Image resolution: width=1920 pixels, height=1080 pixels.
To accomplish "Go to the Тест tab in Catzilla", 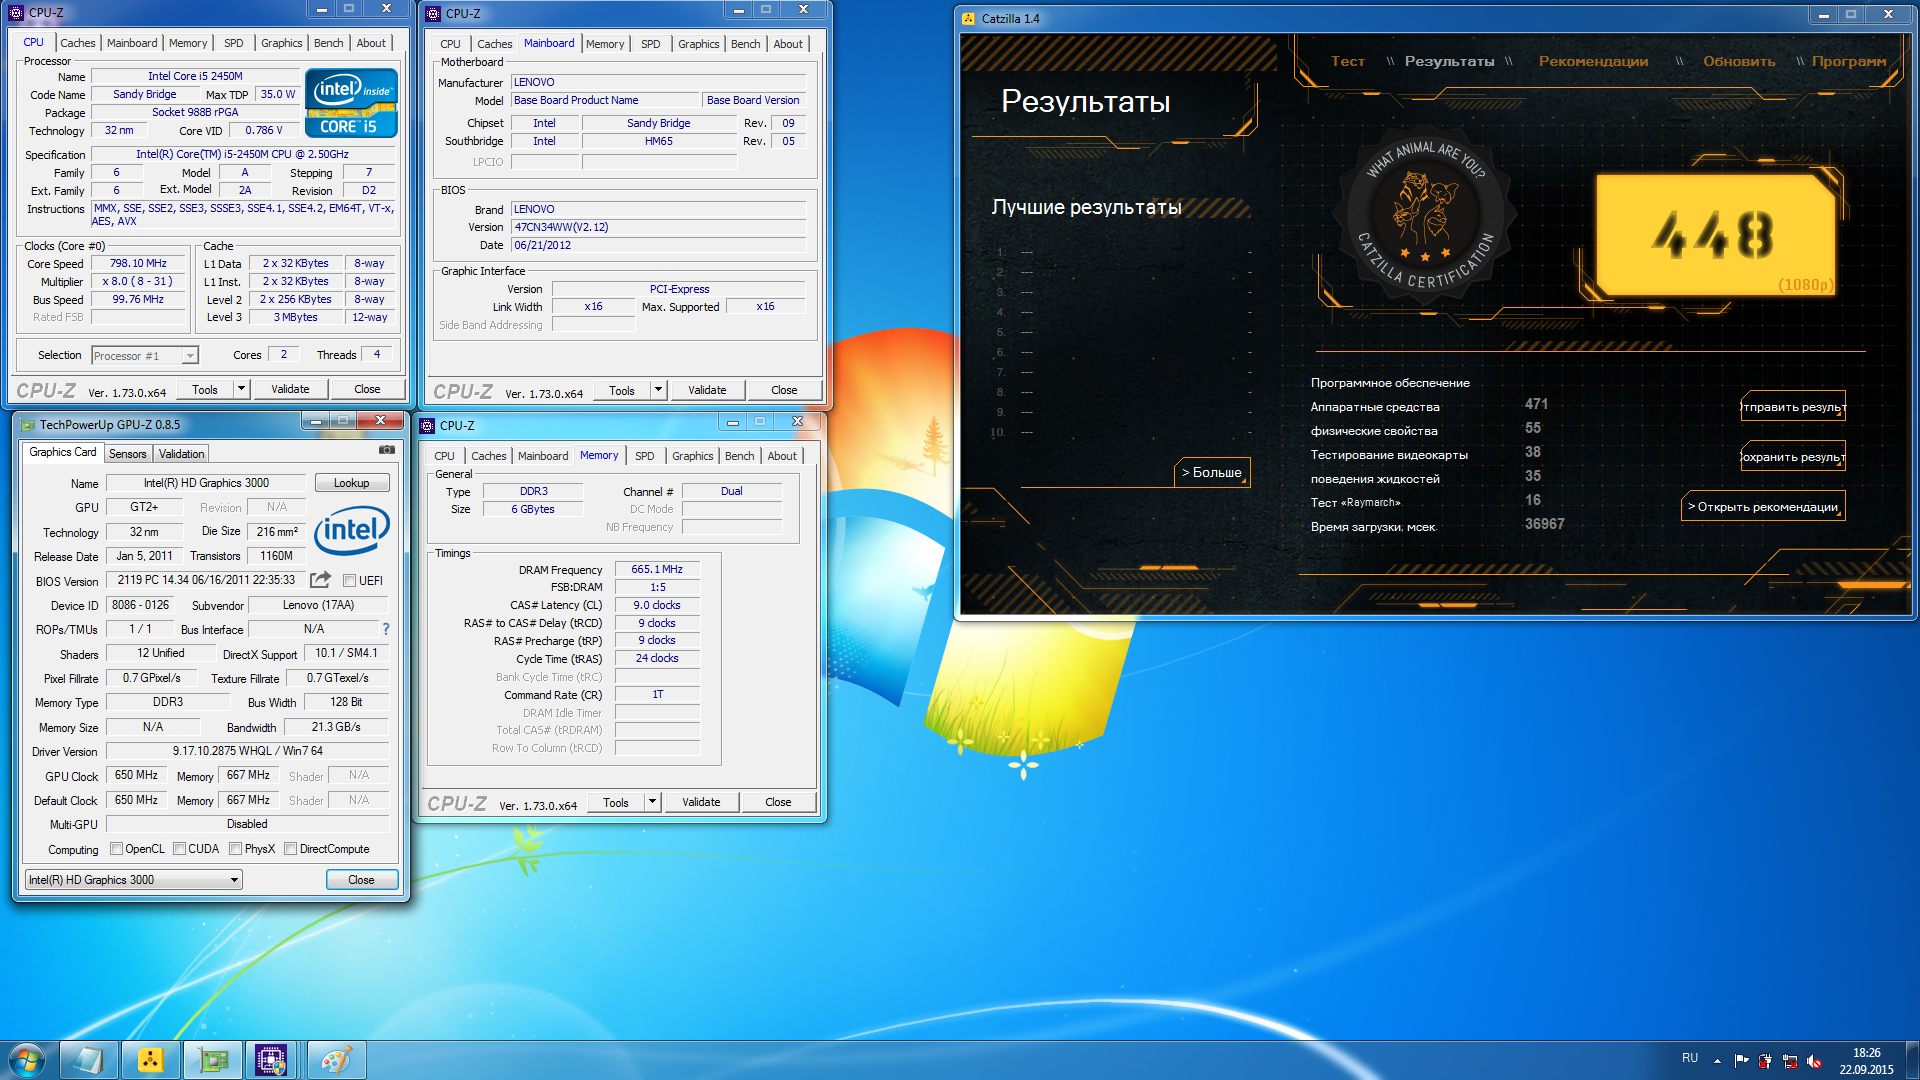I will click(x=1347, y=61).
